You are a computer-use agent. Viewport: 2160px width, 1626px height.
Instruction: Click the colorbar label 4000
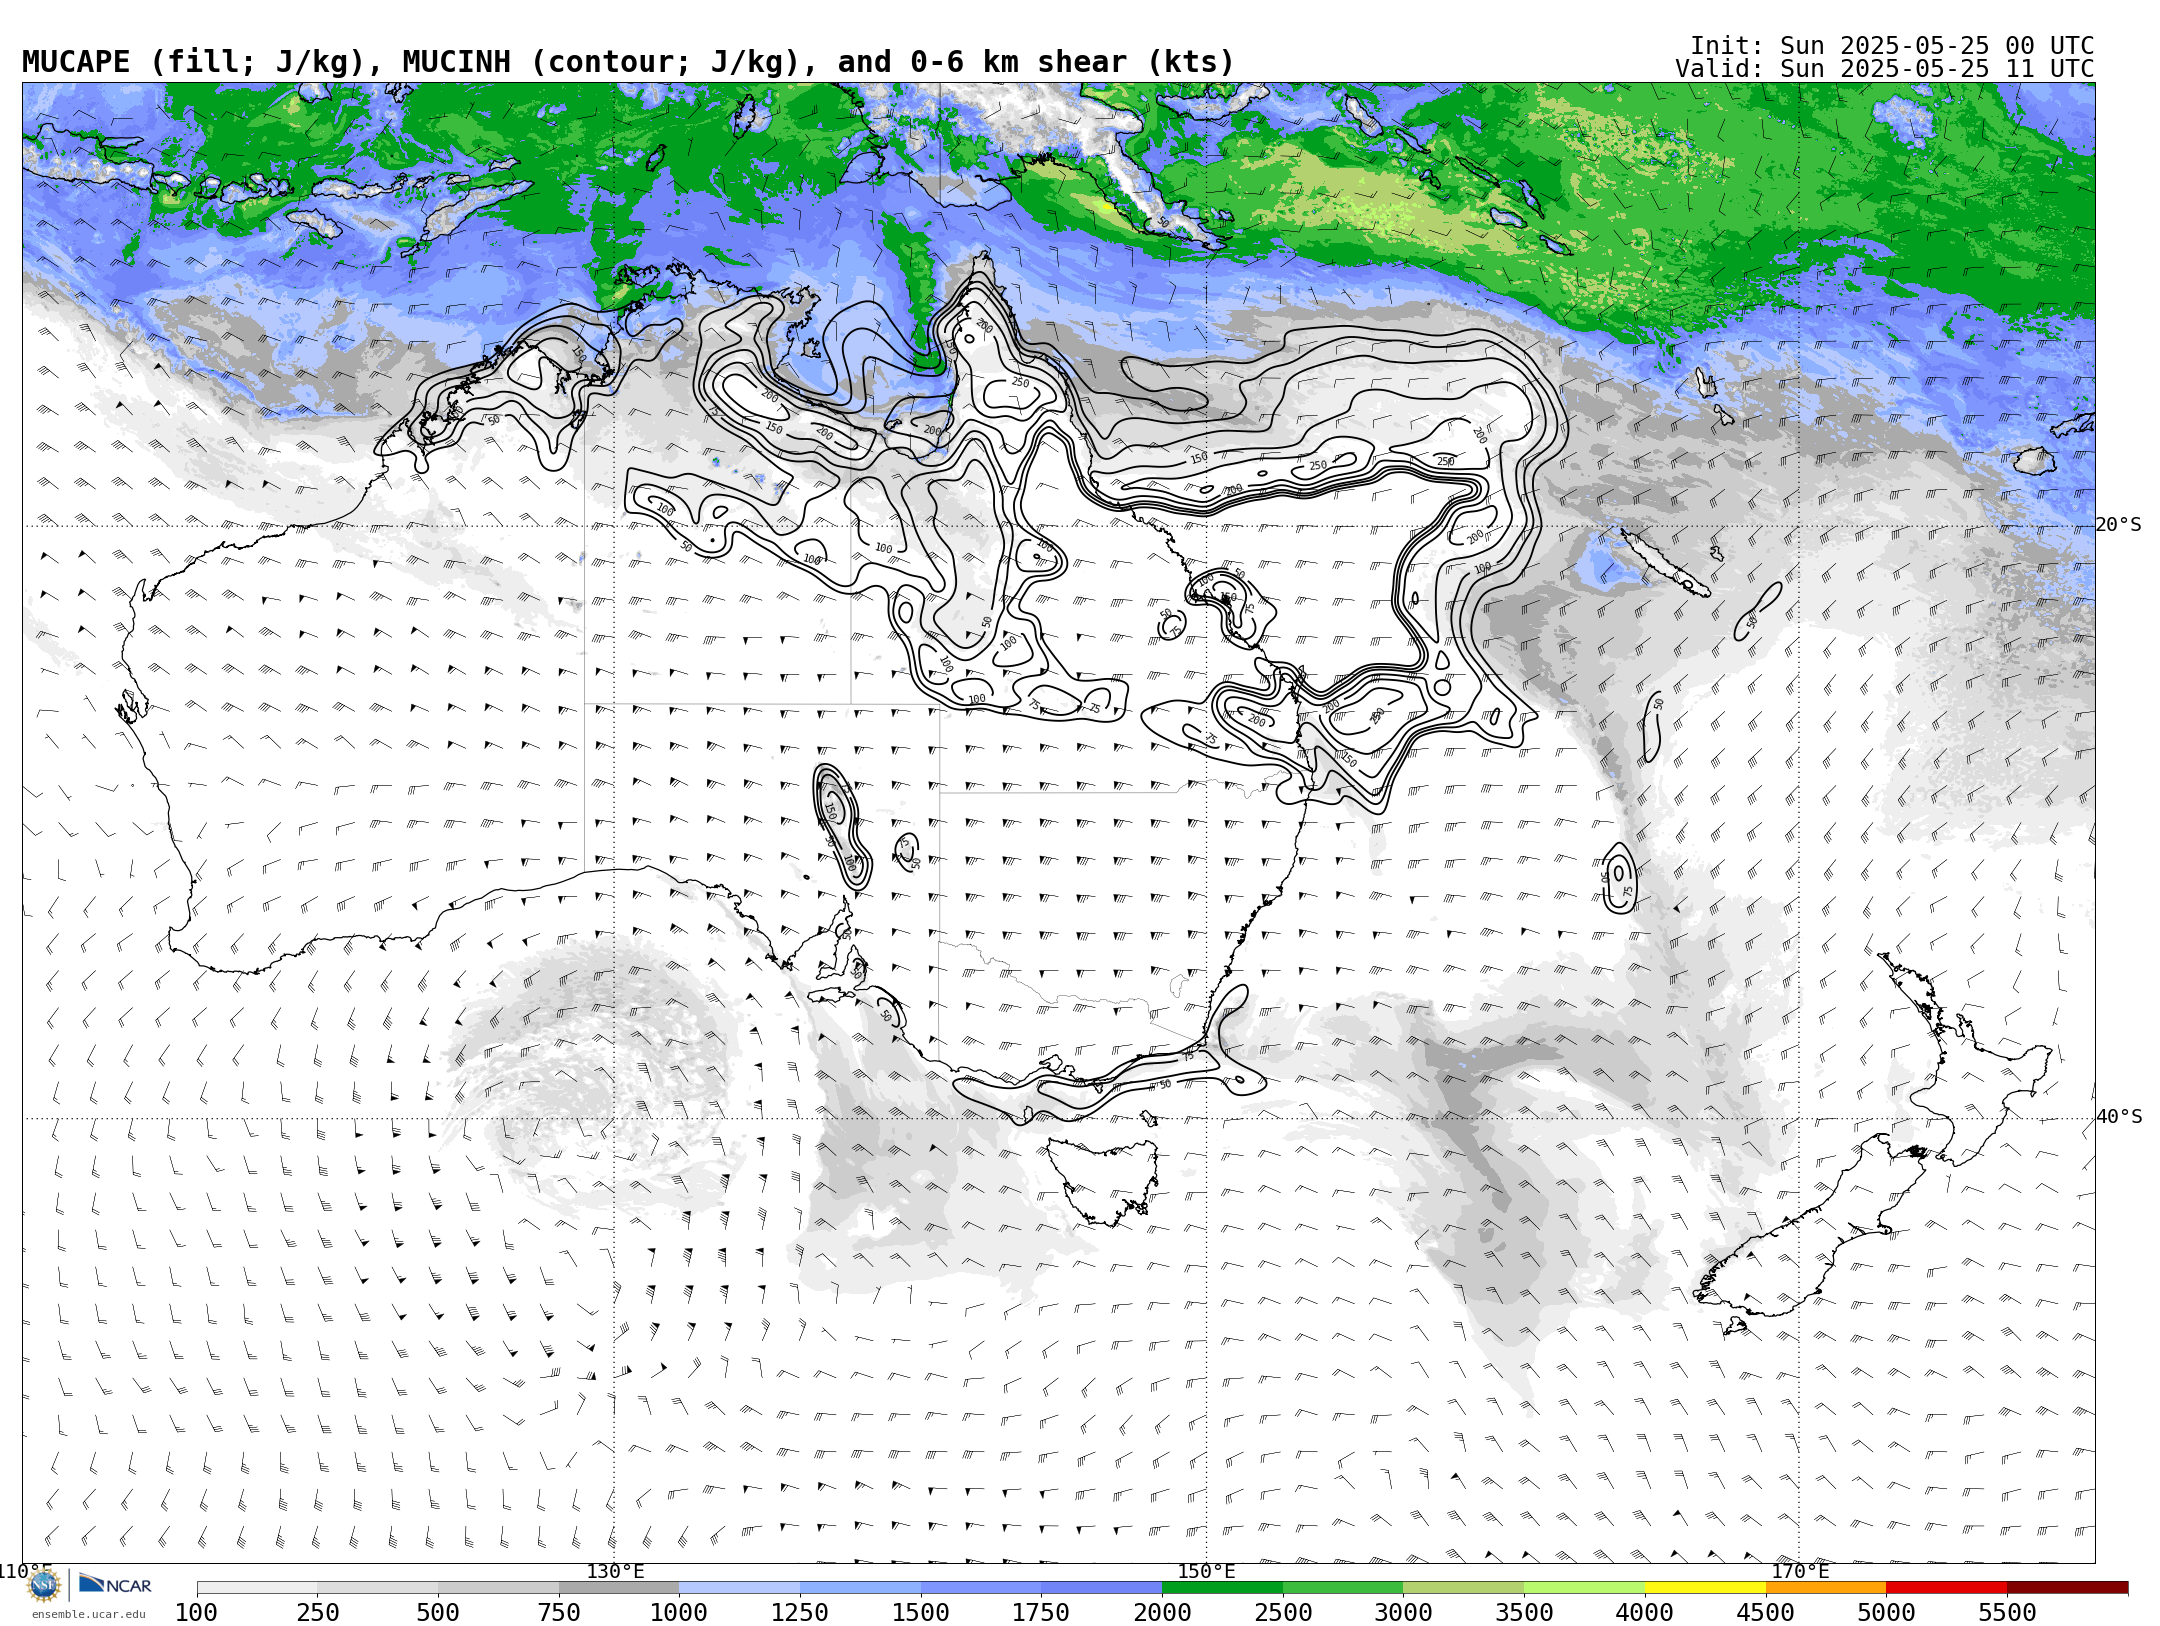click(x=1645, y=1612)
